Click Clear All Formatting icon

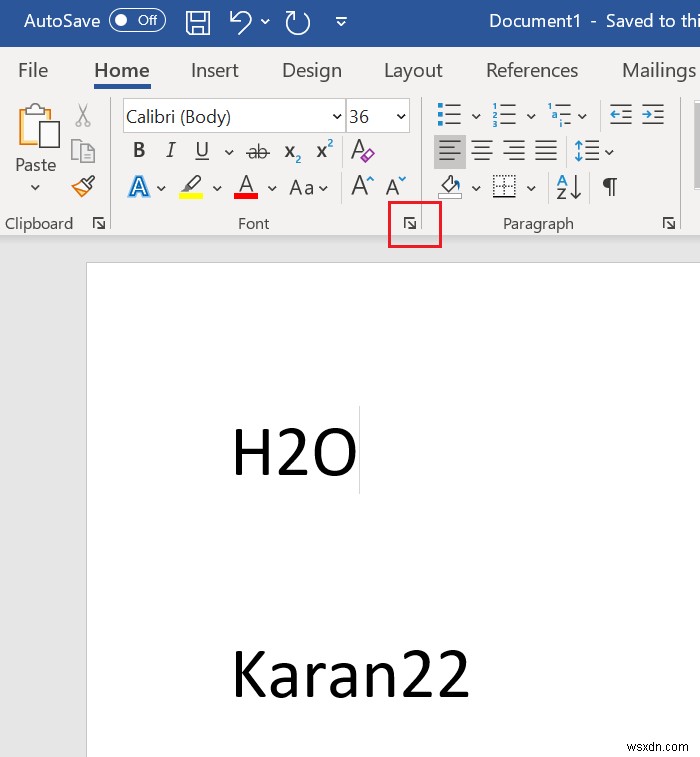[x=362, y=150]
